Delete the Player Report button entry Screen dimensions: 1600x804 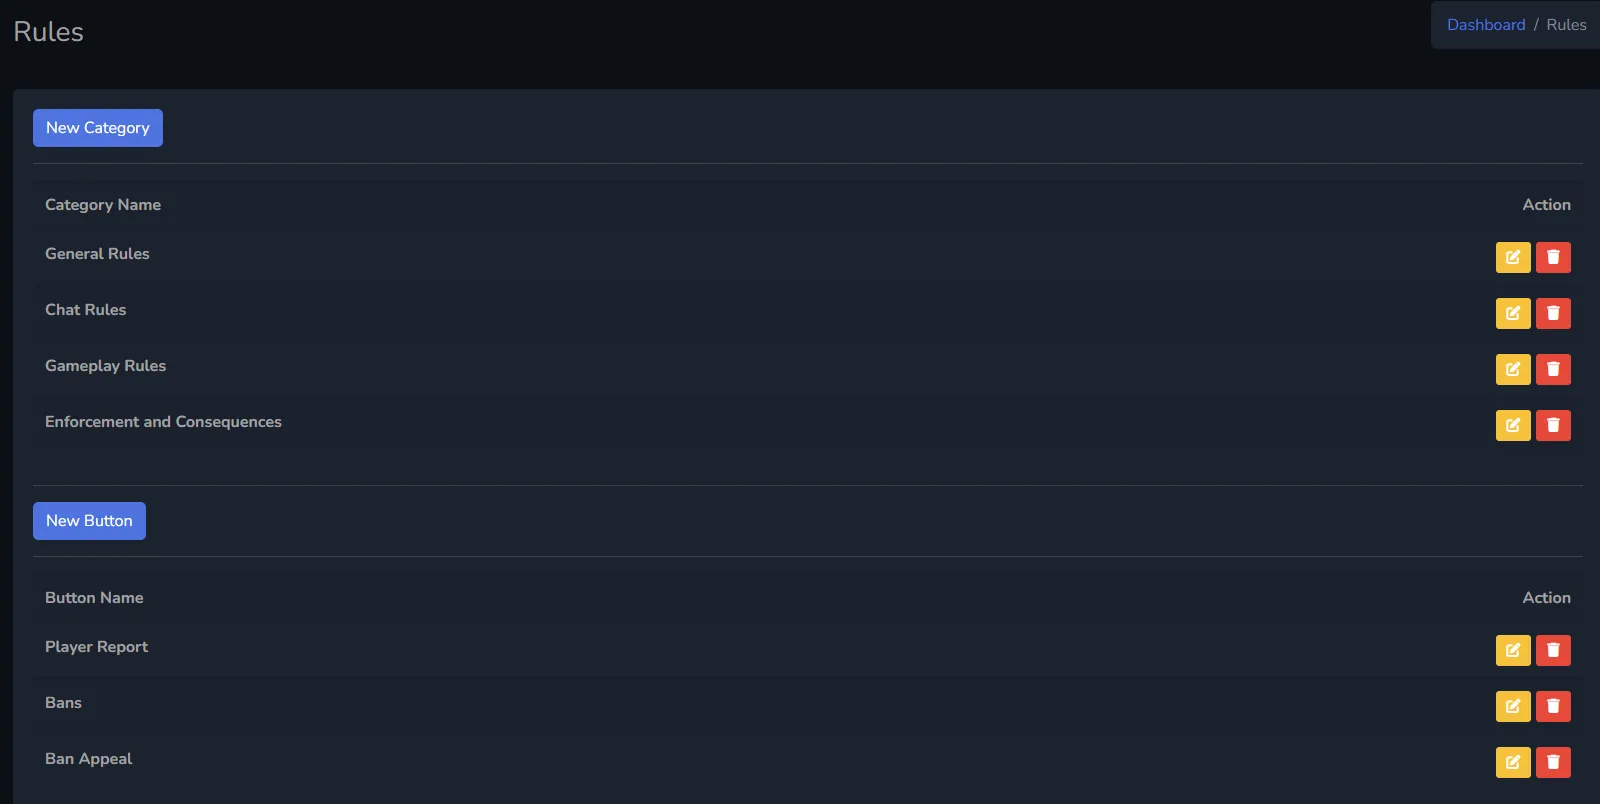pyautogui.click(x=1553, y=650)
